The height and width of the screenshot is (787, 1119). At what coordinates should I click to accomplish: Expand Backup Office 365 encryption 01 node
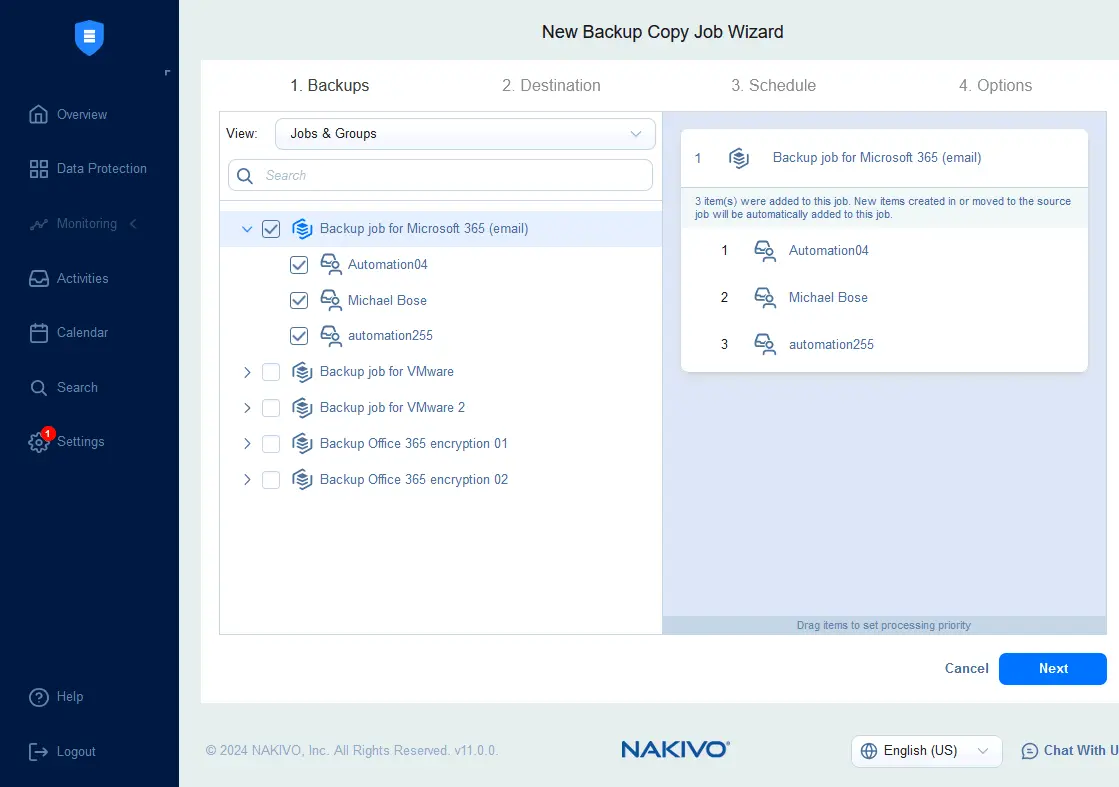[247, 444]
